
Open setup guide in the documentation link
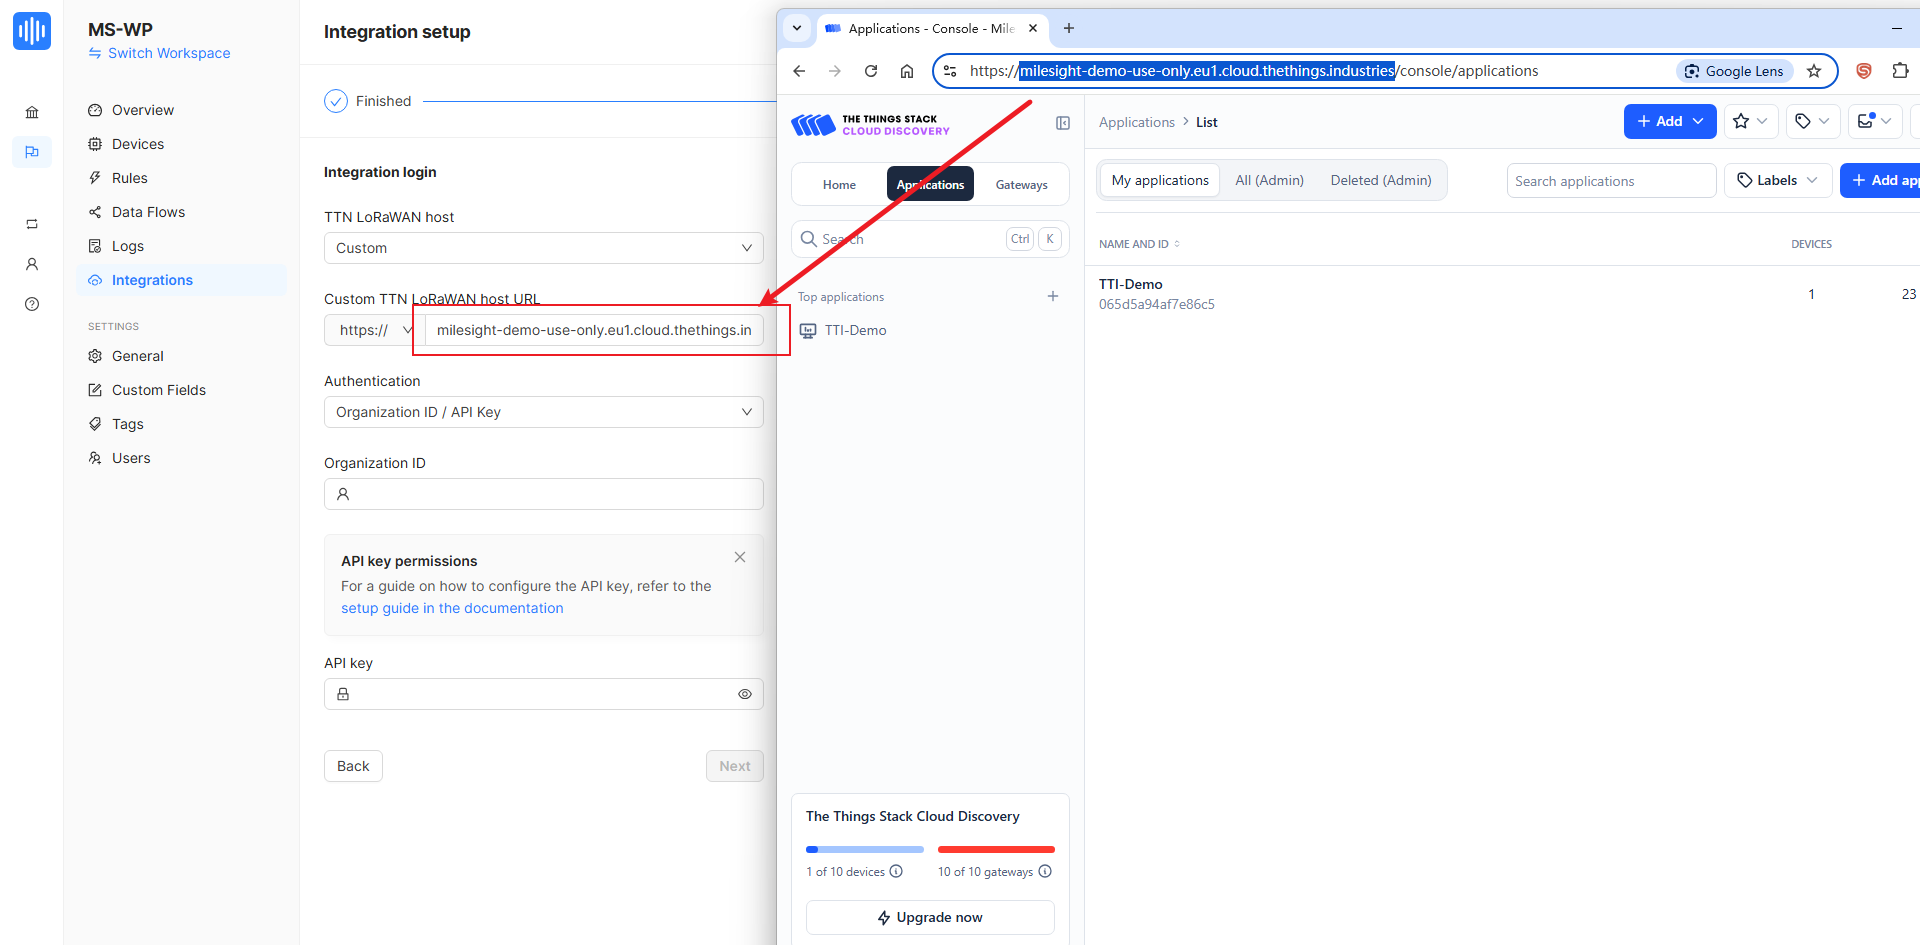pyautogui.click(x=452, y=608)
